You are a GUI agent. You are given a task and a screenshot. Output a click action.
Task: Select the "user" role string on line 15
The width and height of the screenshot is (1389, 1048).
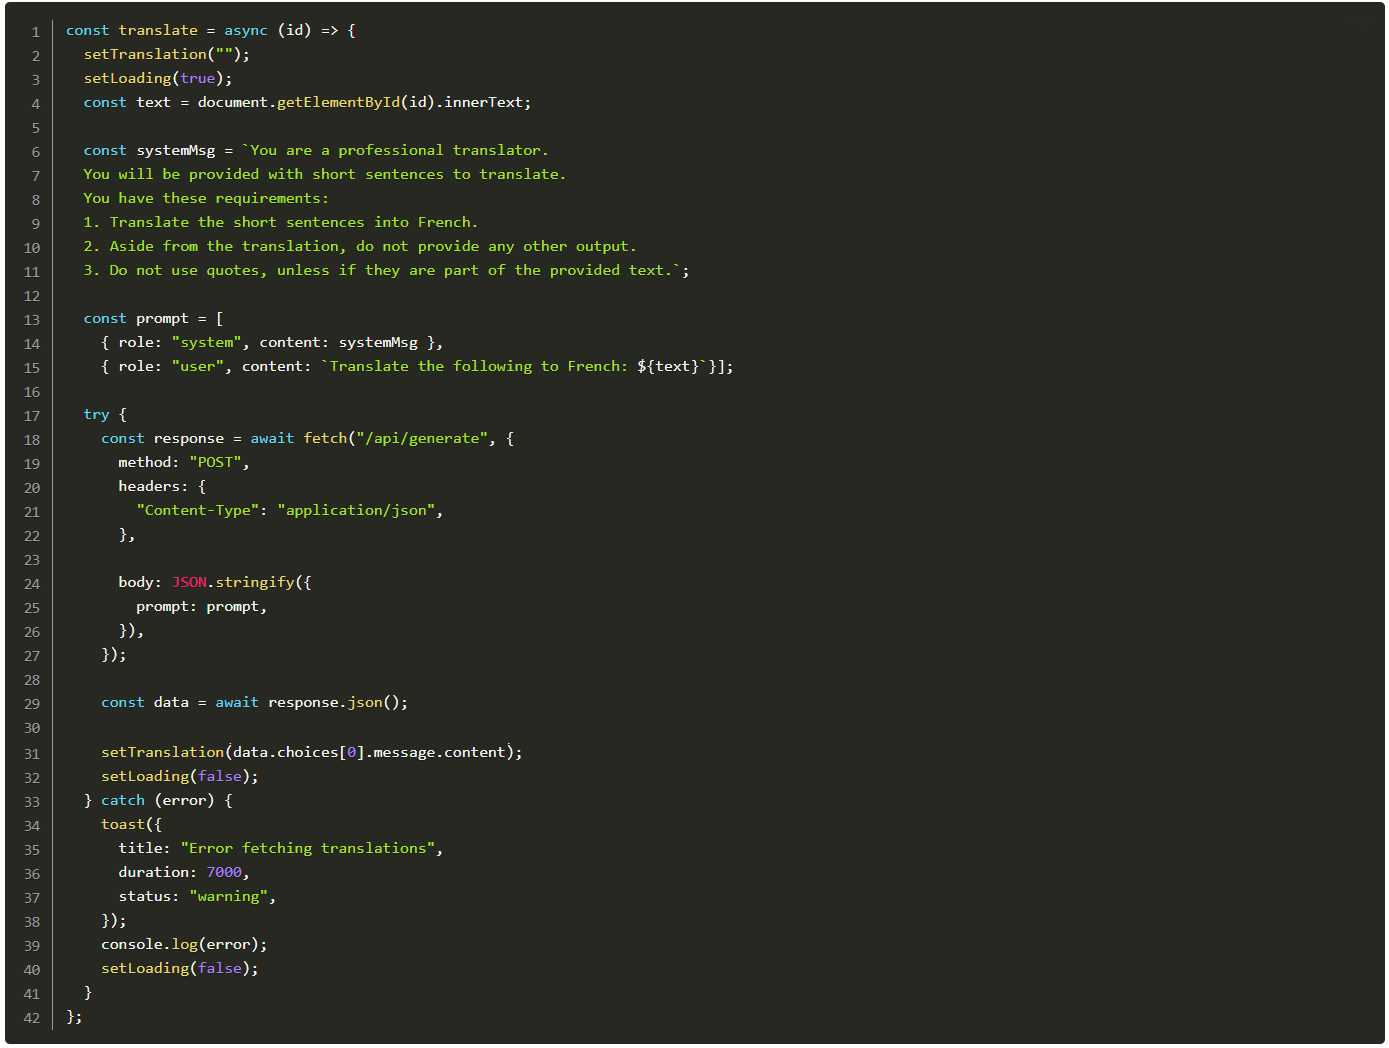(198, 366)
